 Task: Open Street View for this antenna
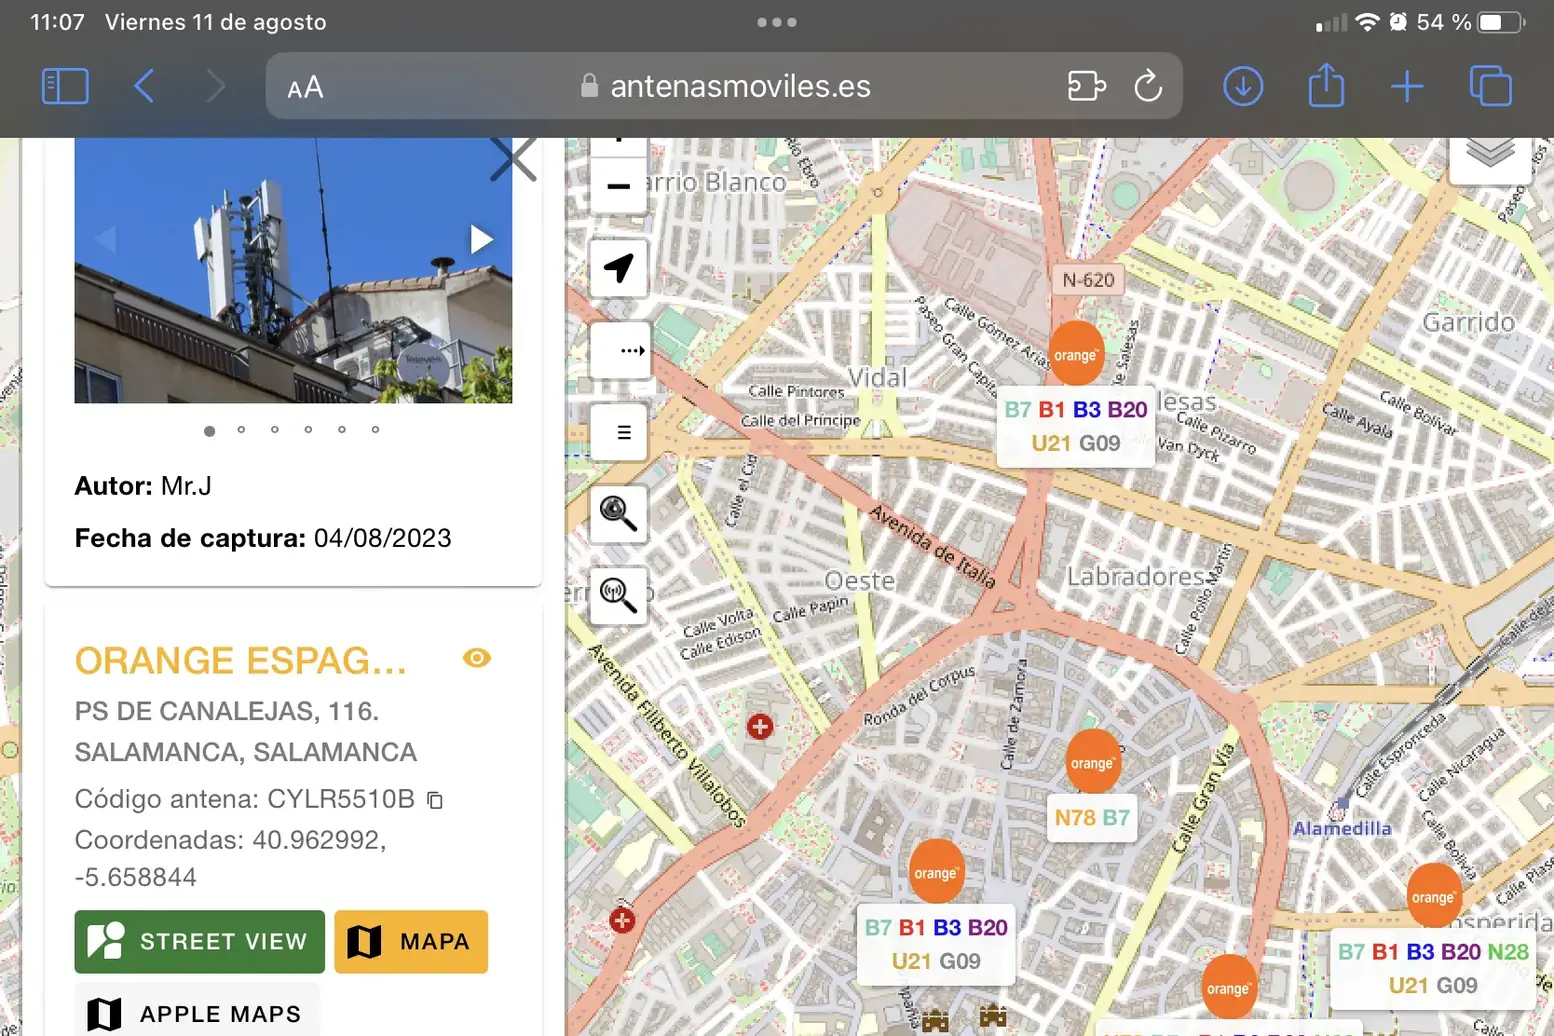[x=200, y=941]
